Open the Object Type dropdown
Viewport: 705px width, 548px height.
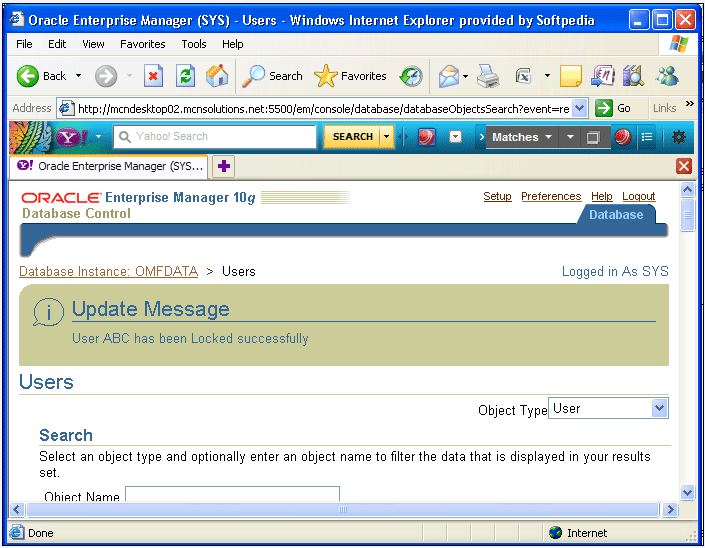tap(659, 408)
